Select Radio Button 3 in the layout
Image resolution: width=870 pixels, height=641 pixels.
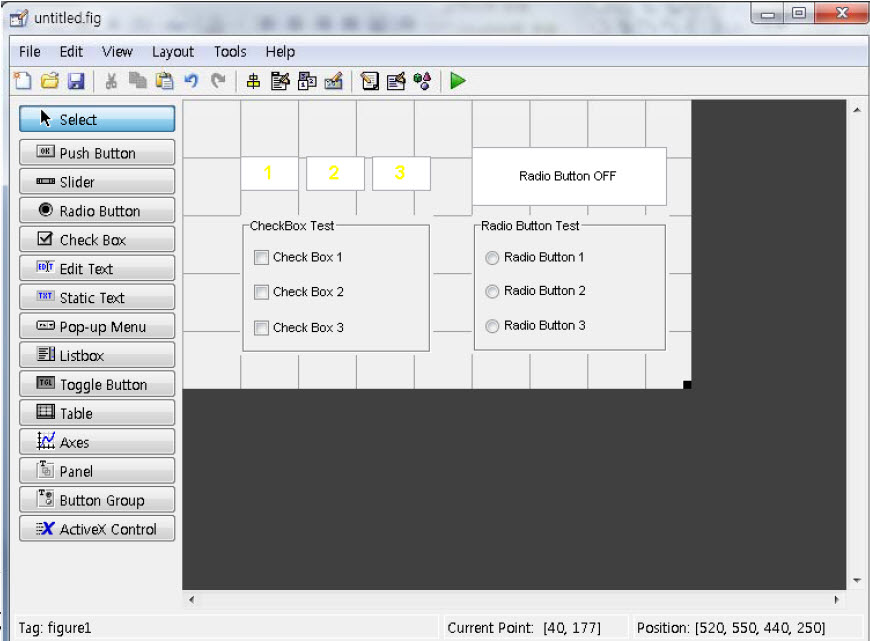click(535, 326)
